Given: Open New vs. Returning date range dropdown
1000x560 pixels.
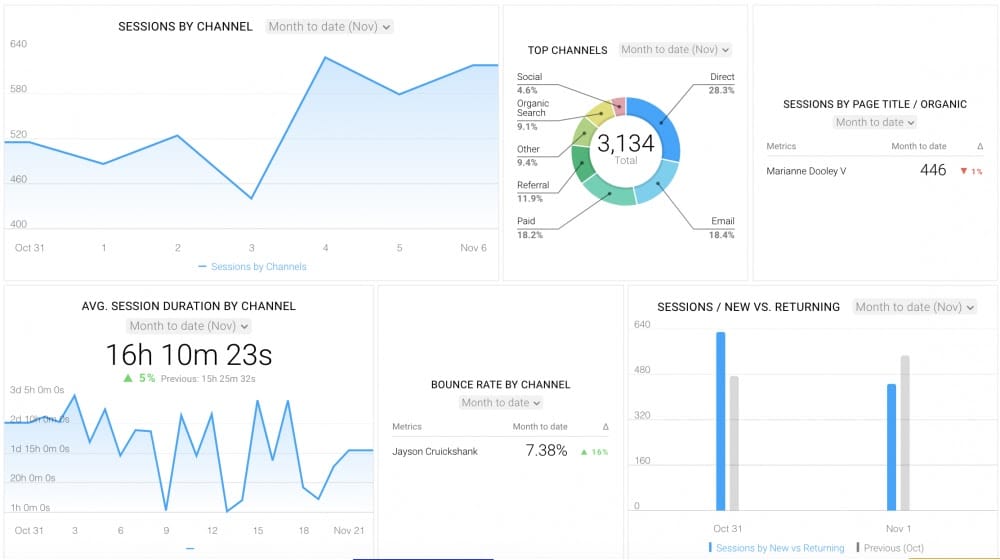Looking at the screenshot, I should coord(915,307).
